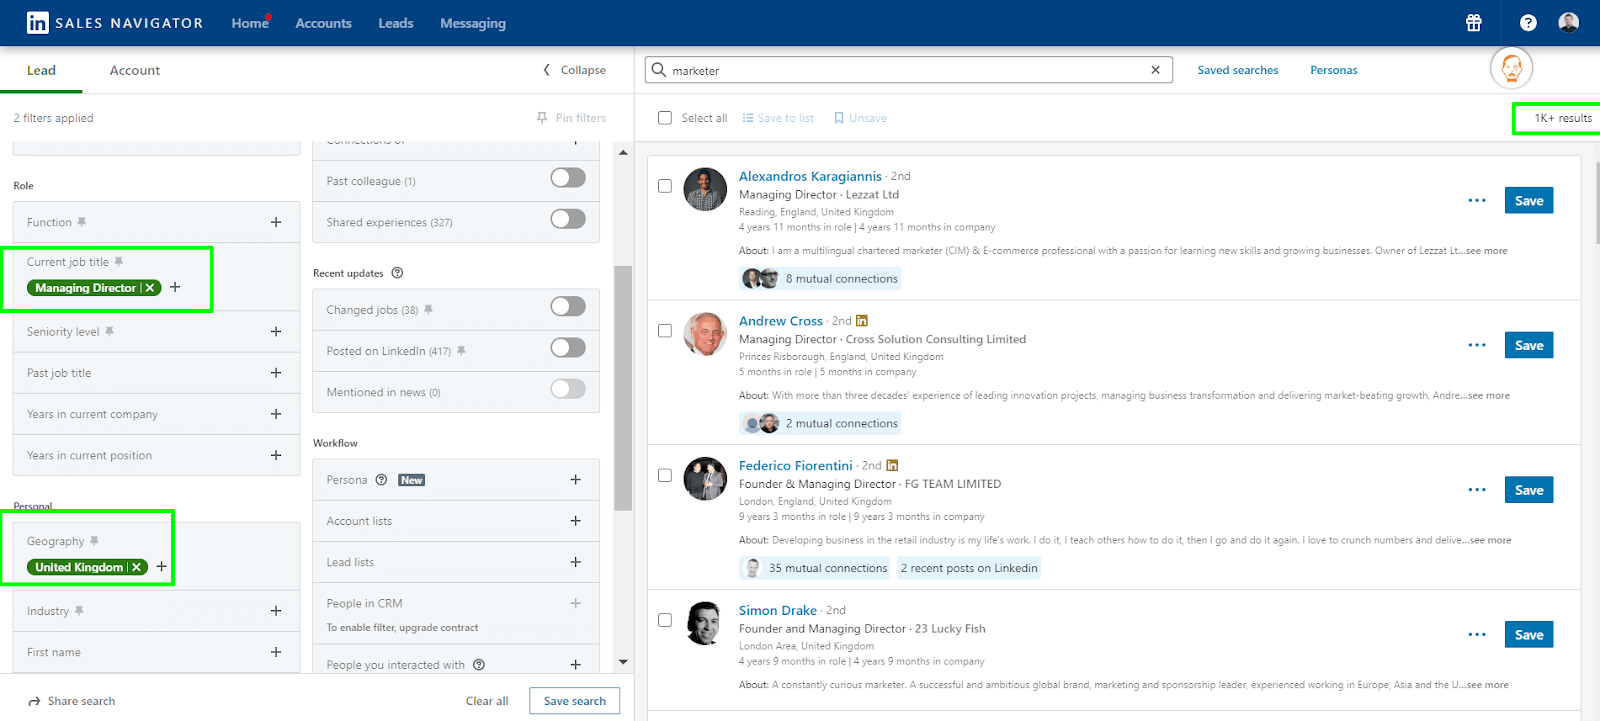Viewport: 1600px width, 721px height.
Task: Click Save search button
Action: coord(575,701)
